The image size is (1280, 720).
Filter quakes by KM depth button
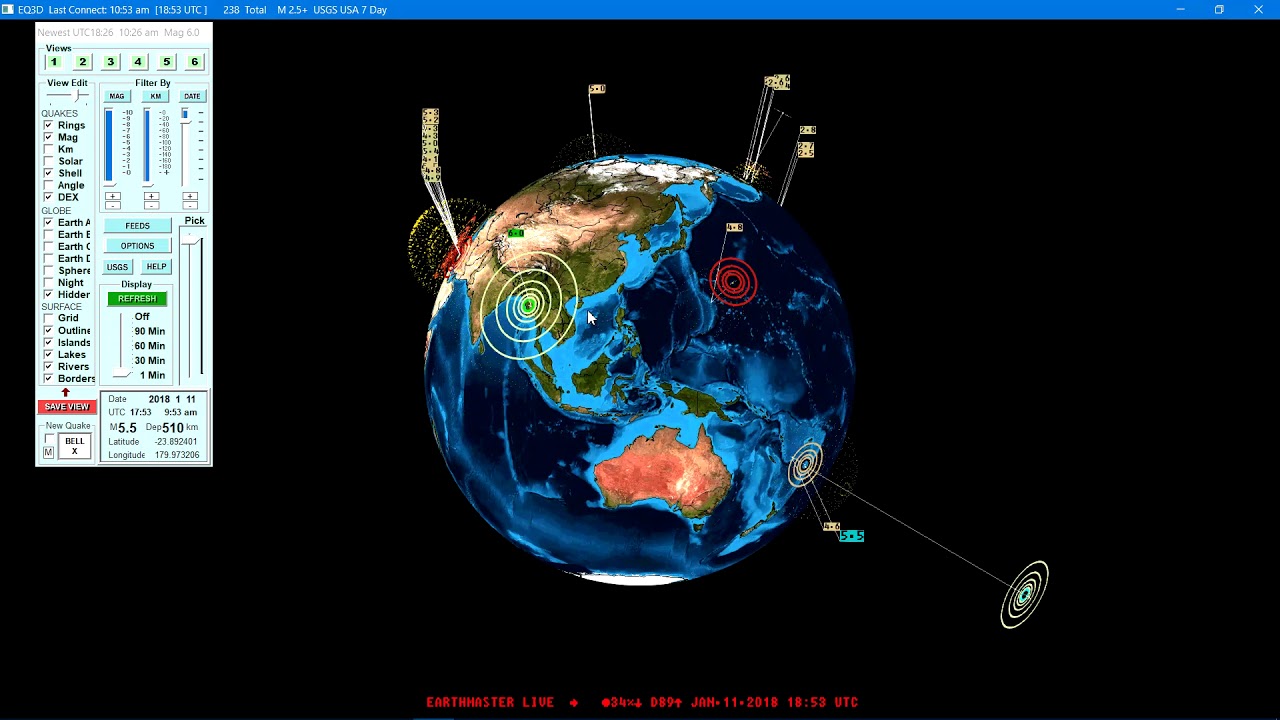pyautogui.click(x=155, y=96)
